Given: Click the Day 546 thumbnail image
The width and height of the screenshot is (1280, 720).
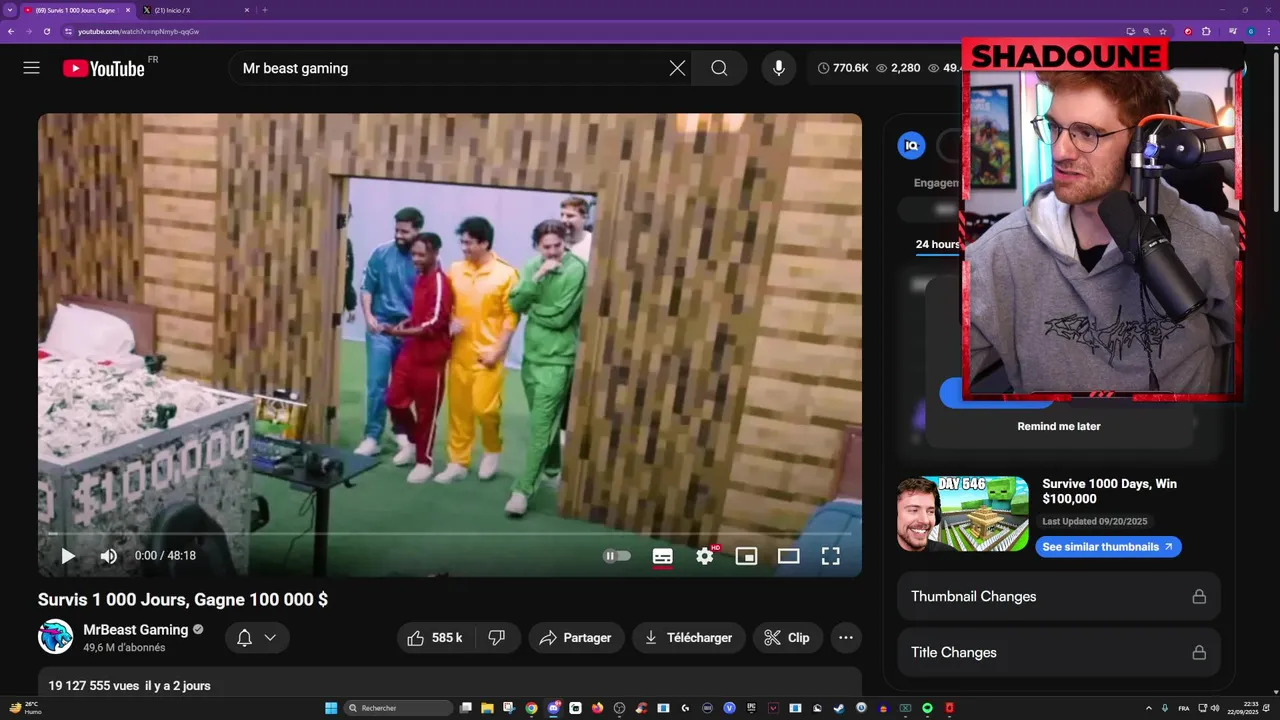Looking at the screenshot, I should pos(963,514).
